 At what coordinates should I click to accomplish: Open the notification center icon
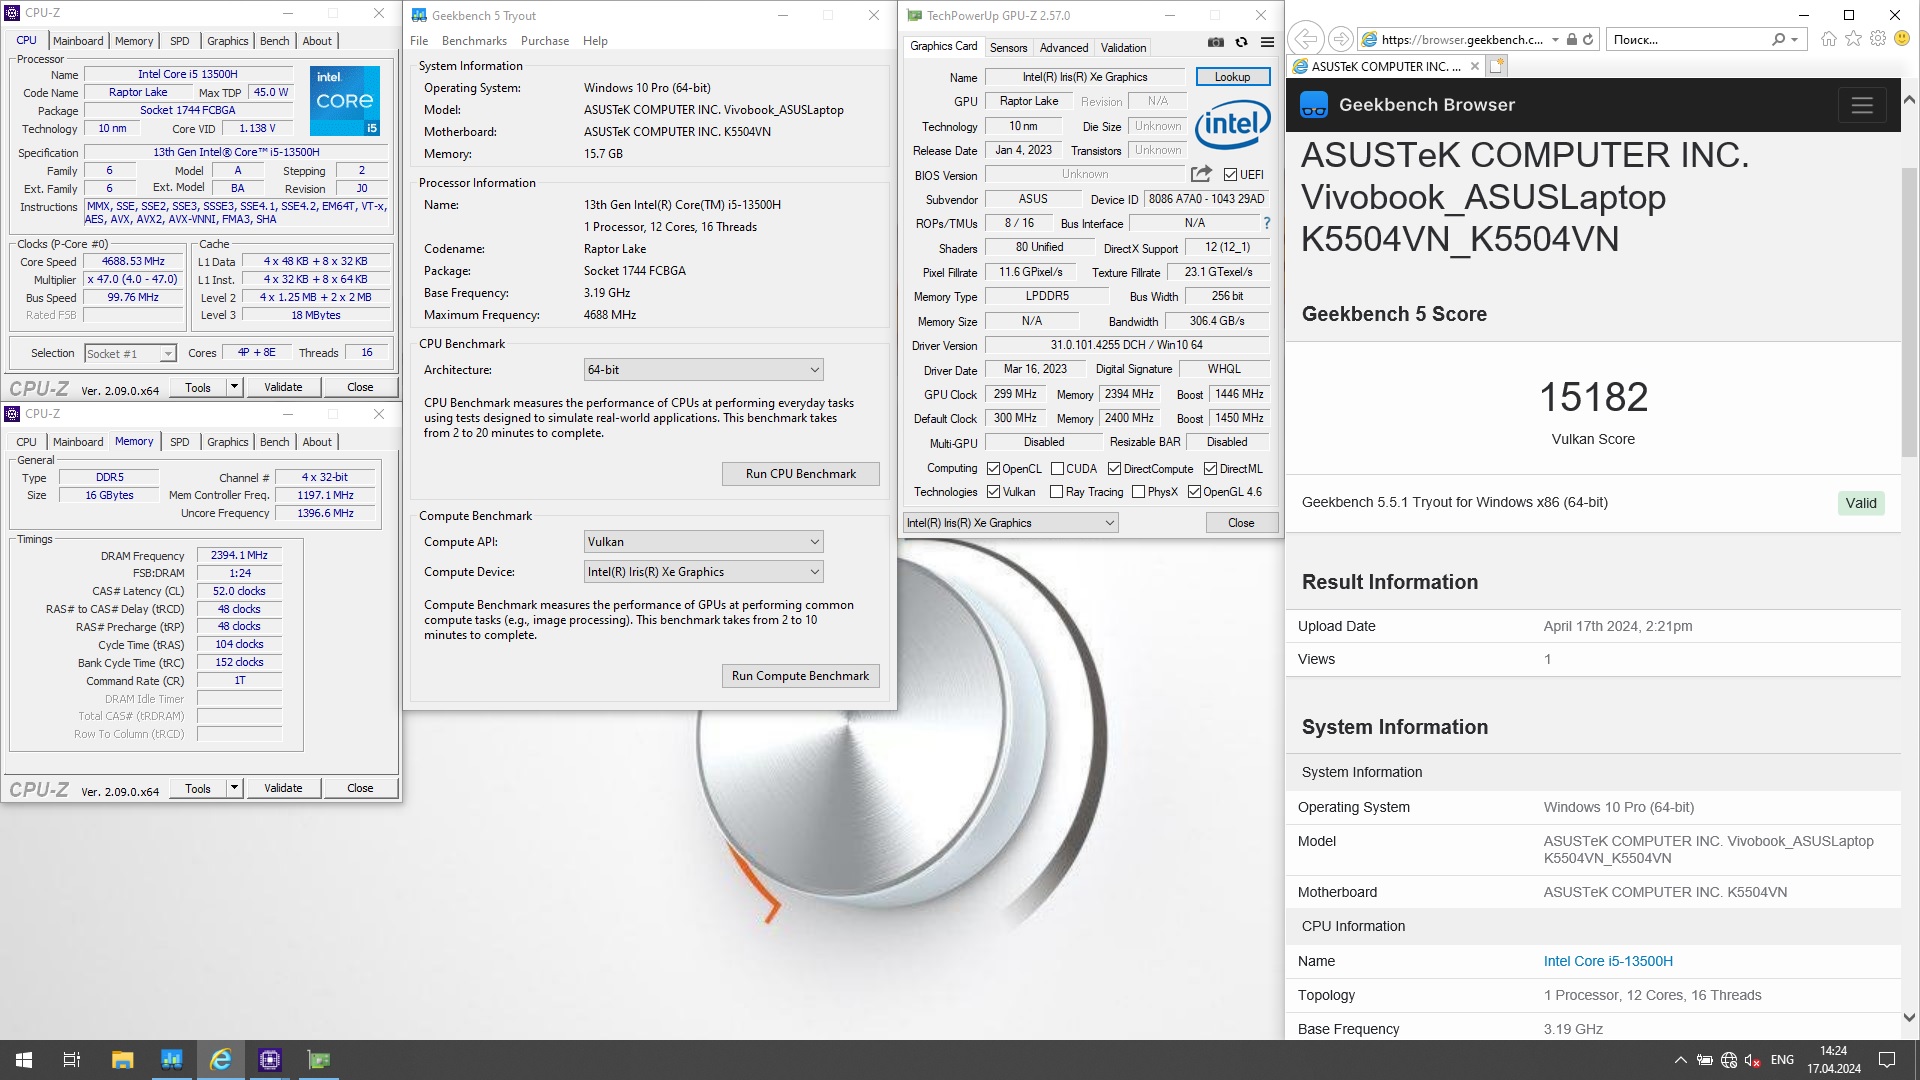click(1887, 1060)
